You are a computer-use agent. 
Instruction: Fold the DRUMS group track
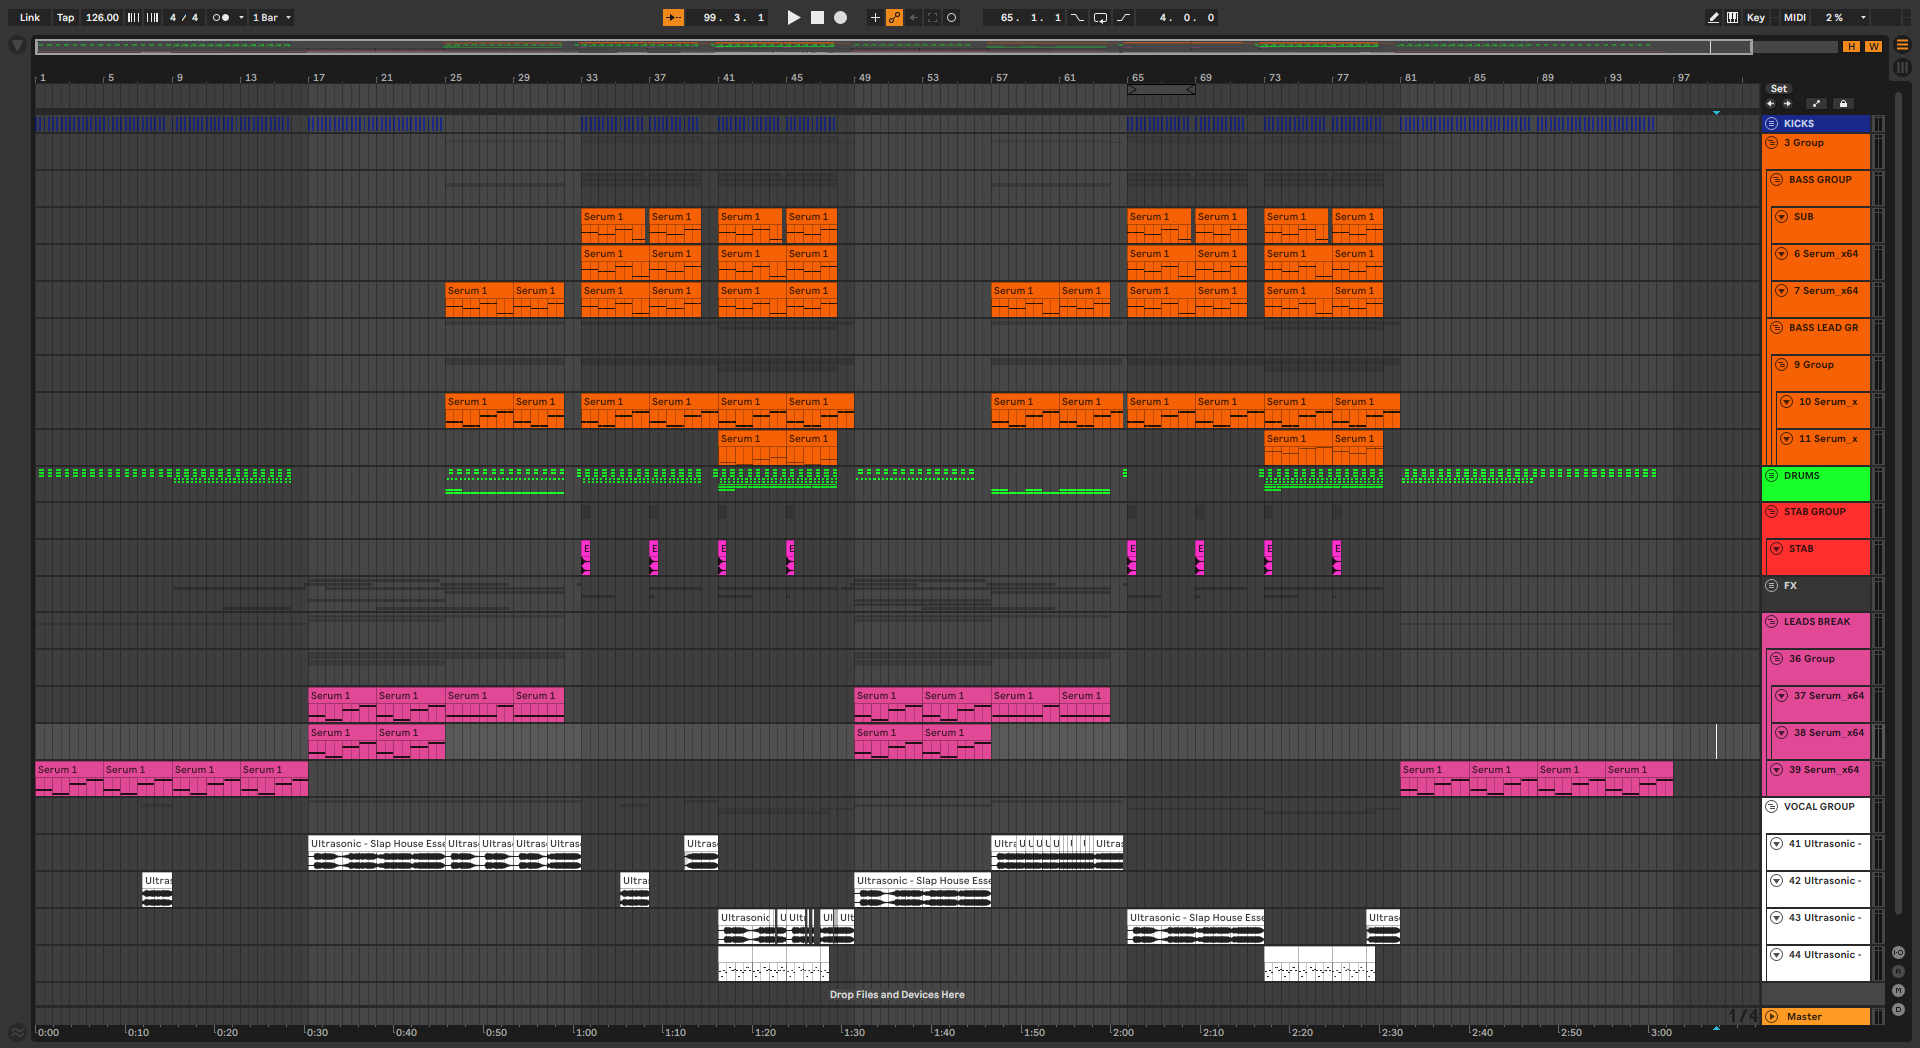point(1772,476)
